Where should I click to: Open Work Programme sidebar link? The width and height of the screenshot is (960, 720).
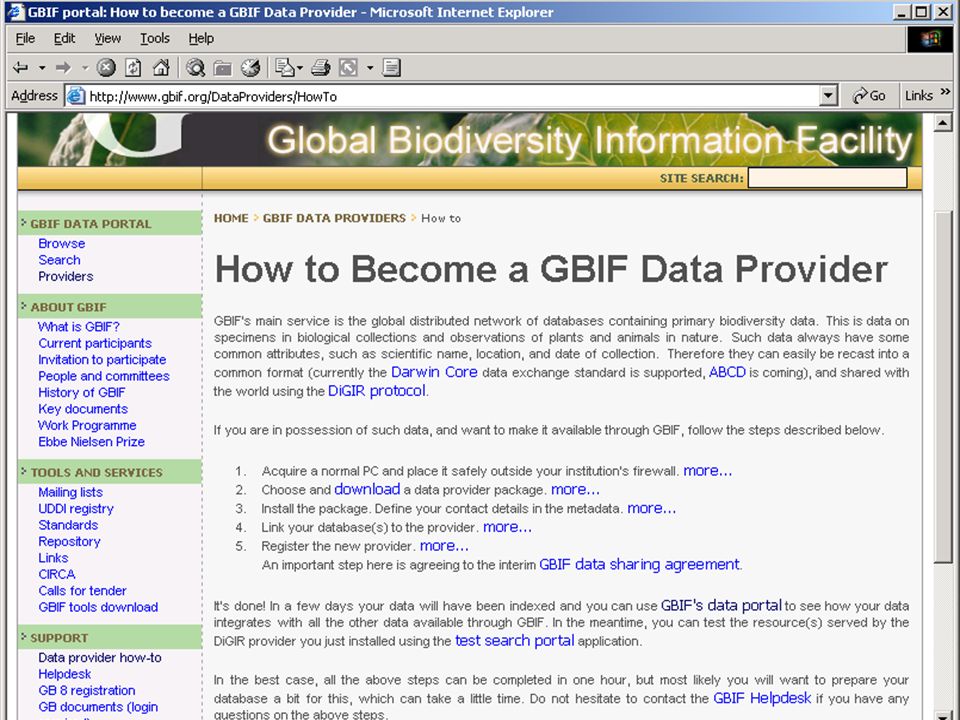click(87, 425)
